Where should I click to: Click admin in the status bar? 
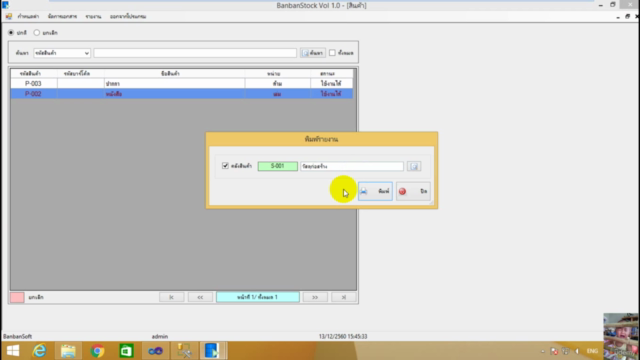coord(160,336)
